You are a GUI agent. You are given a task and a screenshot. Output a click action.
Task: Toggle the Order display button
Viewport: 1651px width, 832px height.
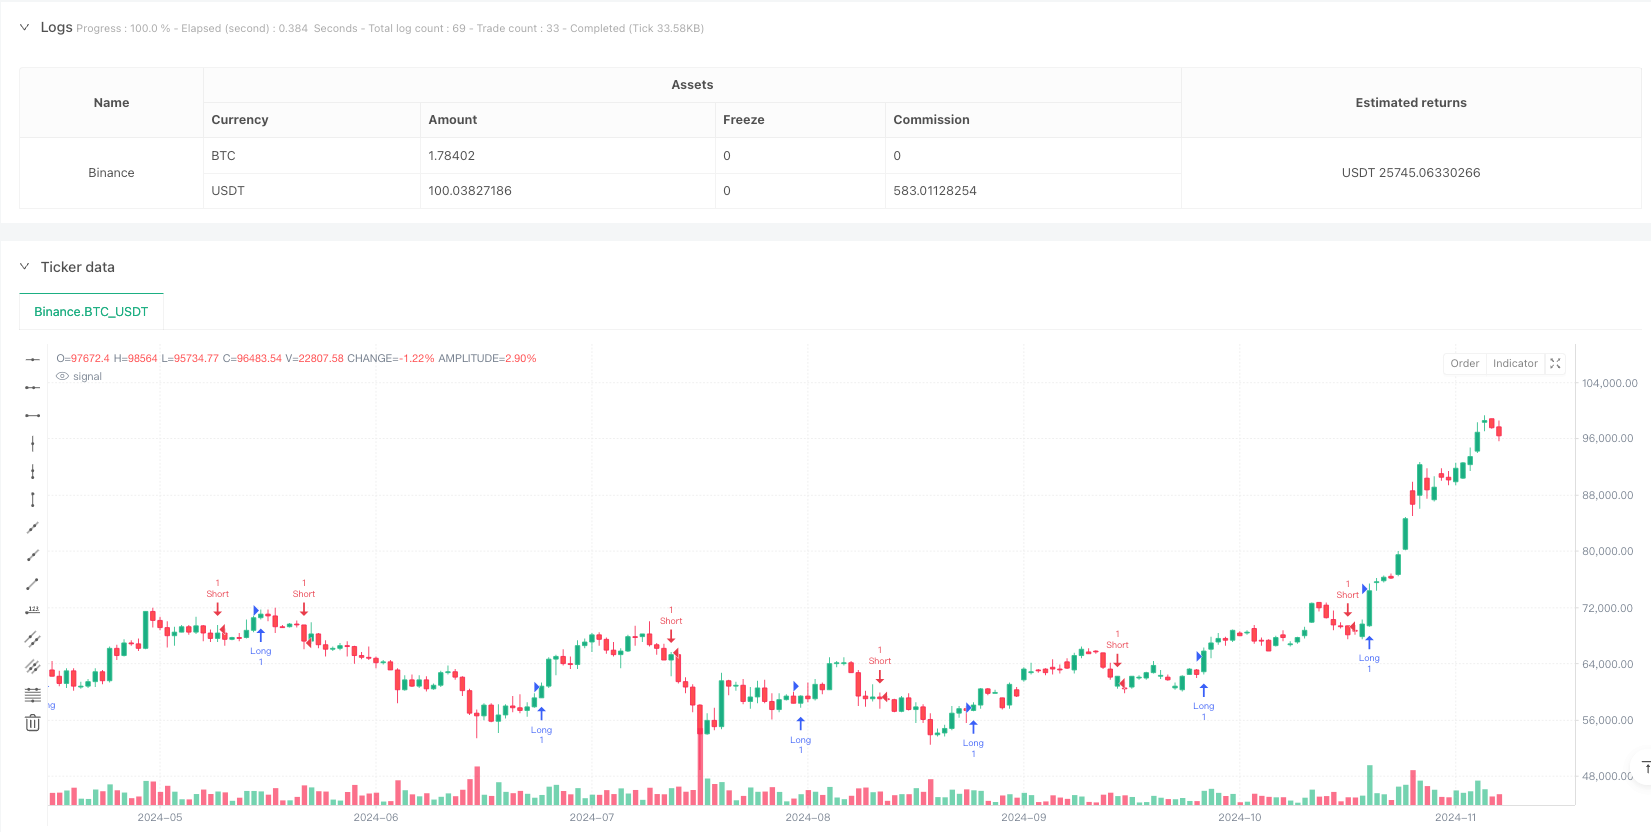coord(1465,364)
